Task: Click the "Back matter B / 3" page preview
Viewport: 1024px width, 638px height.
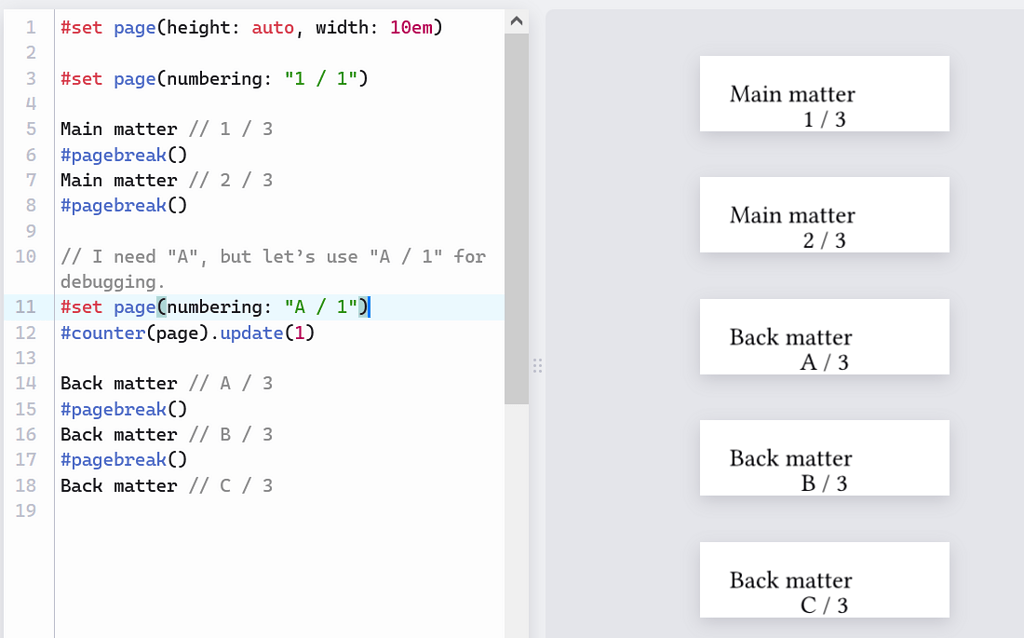Action: 823,458
